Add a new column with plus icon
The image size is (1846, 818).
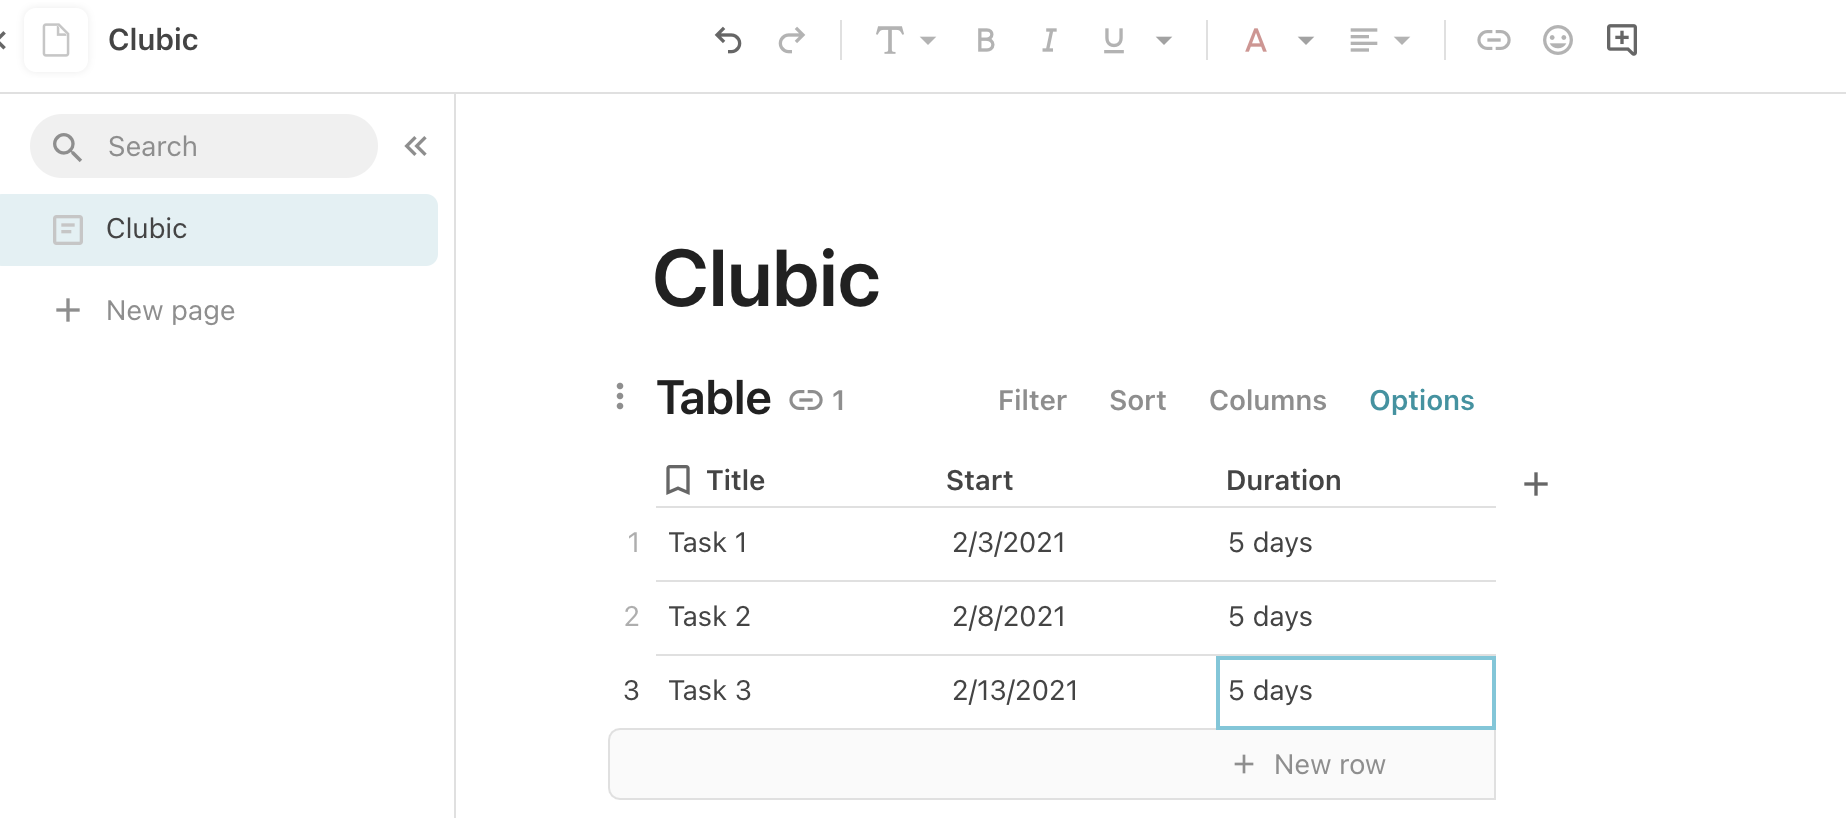[x=1535, y=485]
